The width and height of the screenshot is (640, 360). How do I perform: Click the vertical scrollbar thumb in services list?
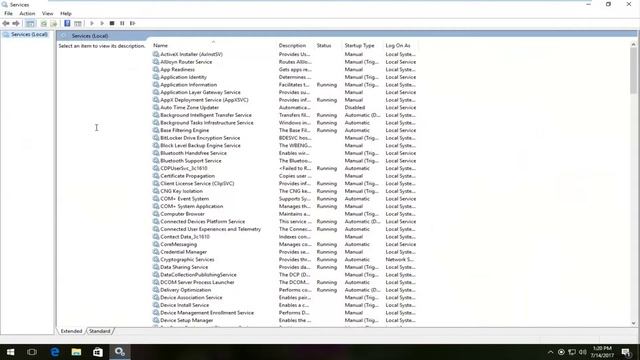633,71
